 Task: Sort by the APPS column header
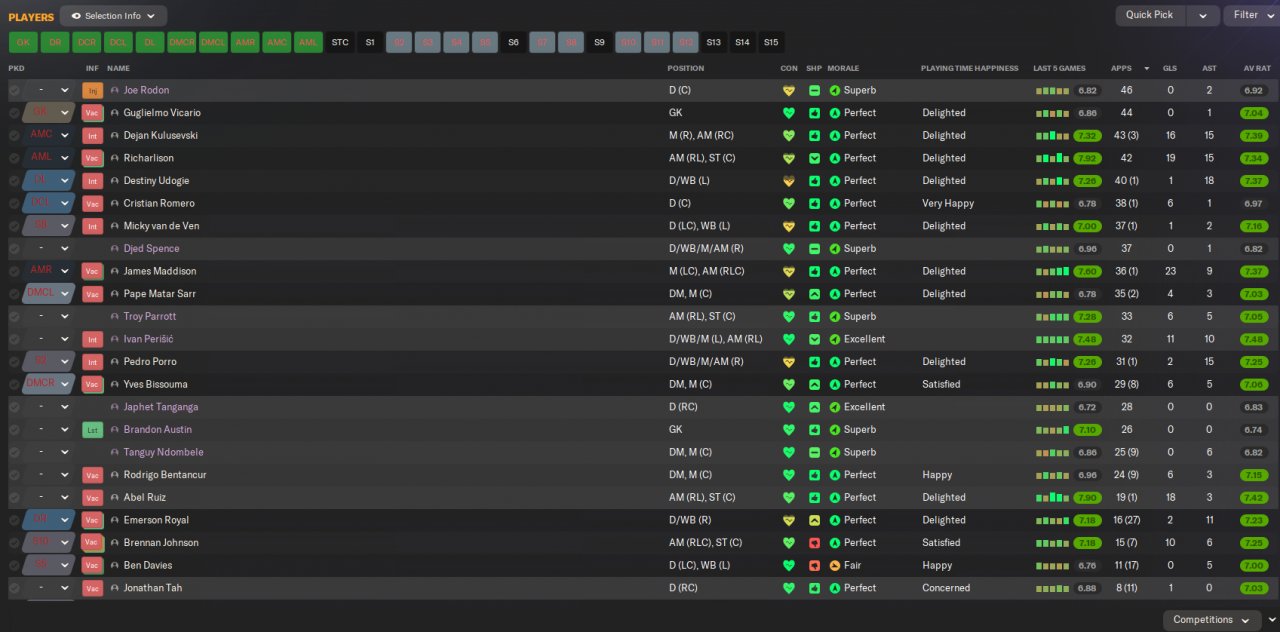coord(1121,68)
